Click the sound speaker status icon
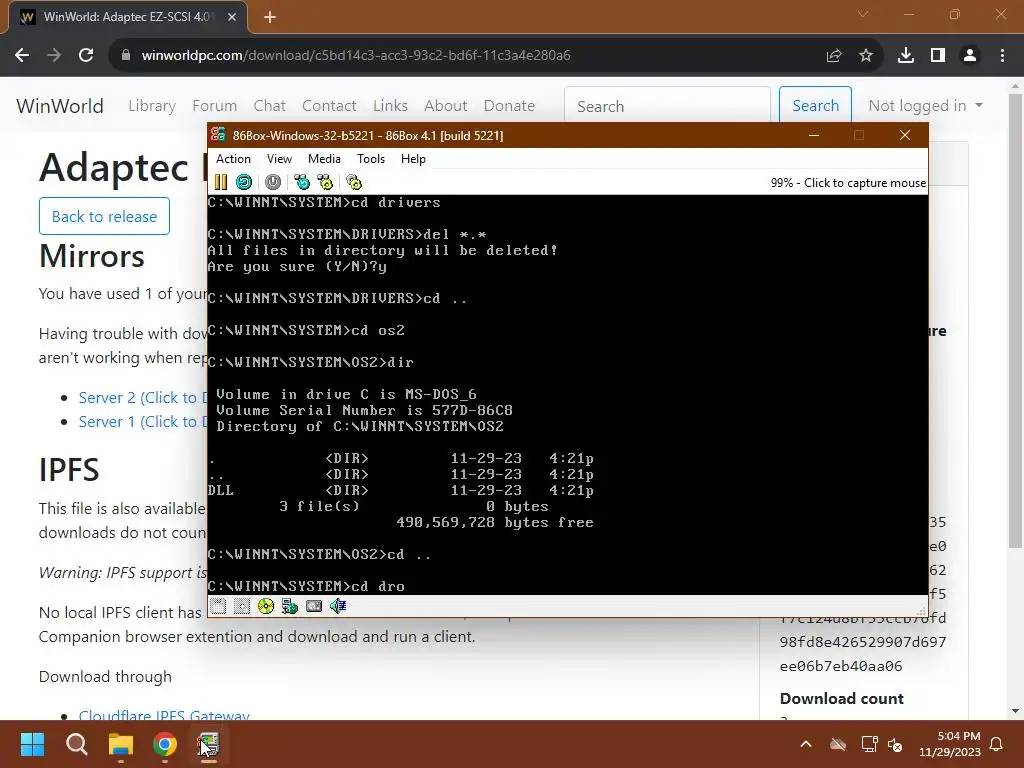This screenshot has height=768, width=1024. point(338,607)
